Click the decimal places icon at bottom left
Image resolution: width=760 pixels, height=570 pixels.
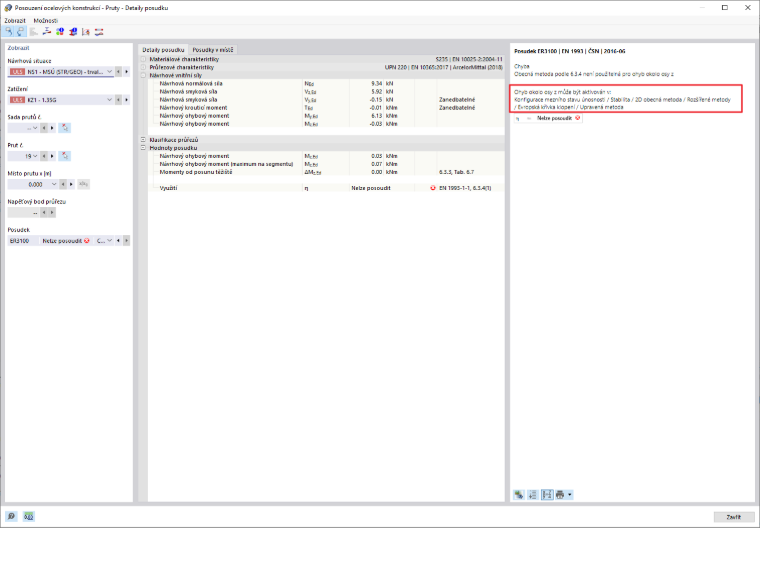29,517
